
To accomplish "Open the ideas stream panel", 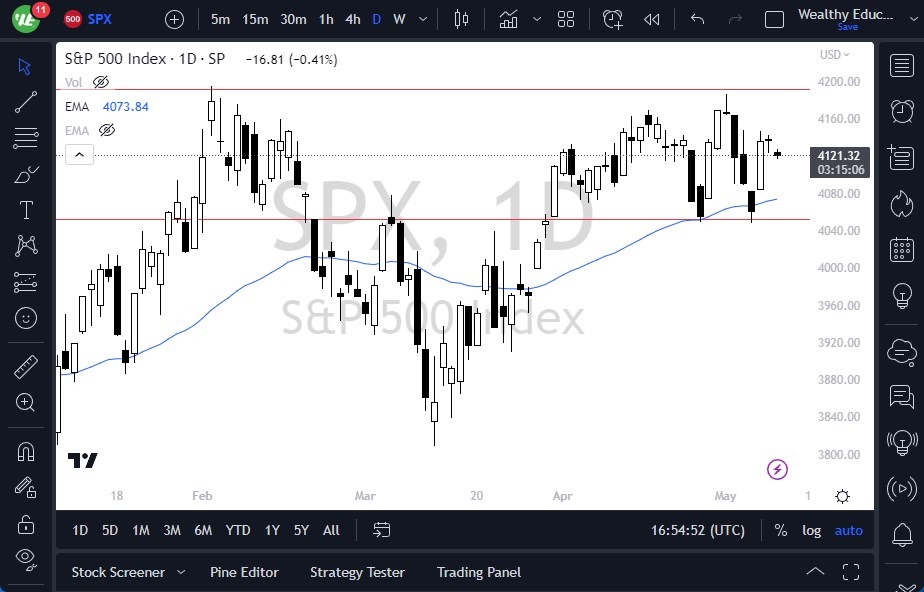I will point(902,442).
